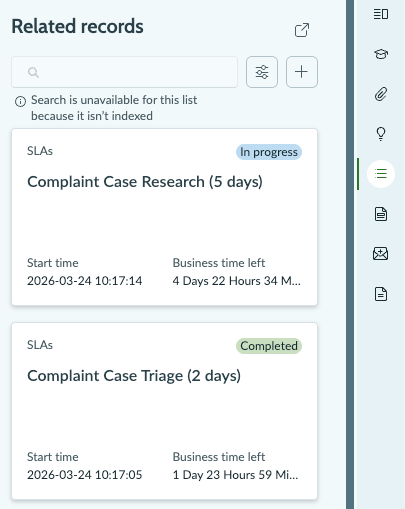Click the search unavailable notice text
The height and width of the screenshot is (509, 405).
114,108
